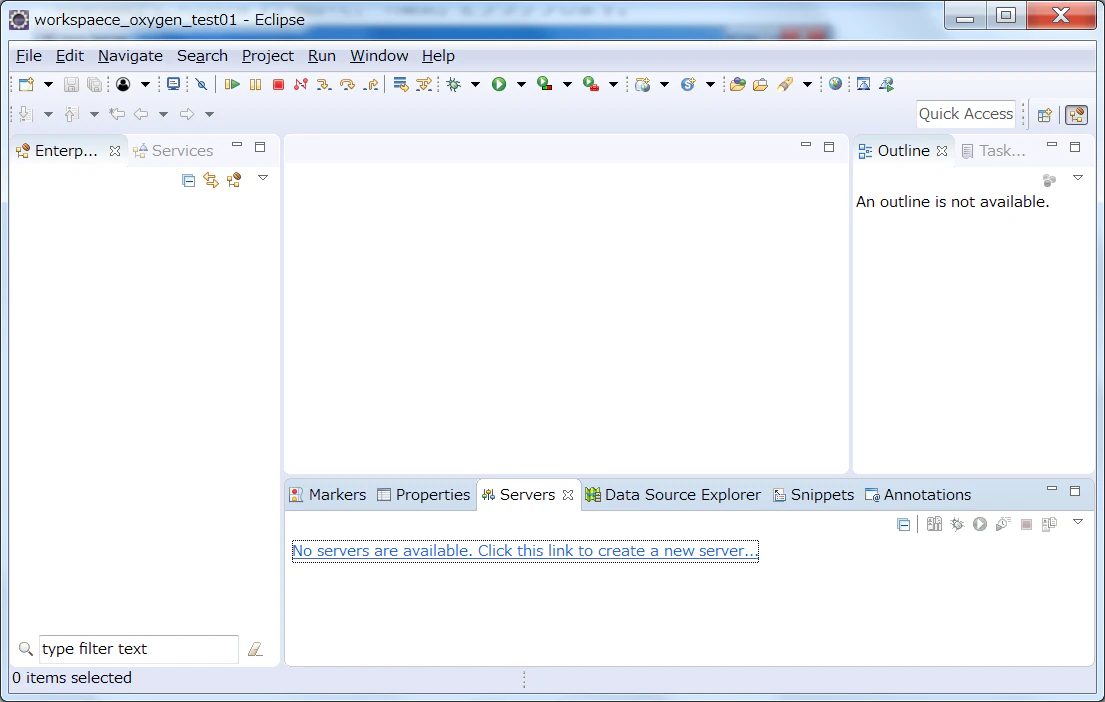1105x702 pixels.
Task: Click the Quick Access search field
Action: click(965, 114)
